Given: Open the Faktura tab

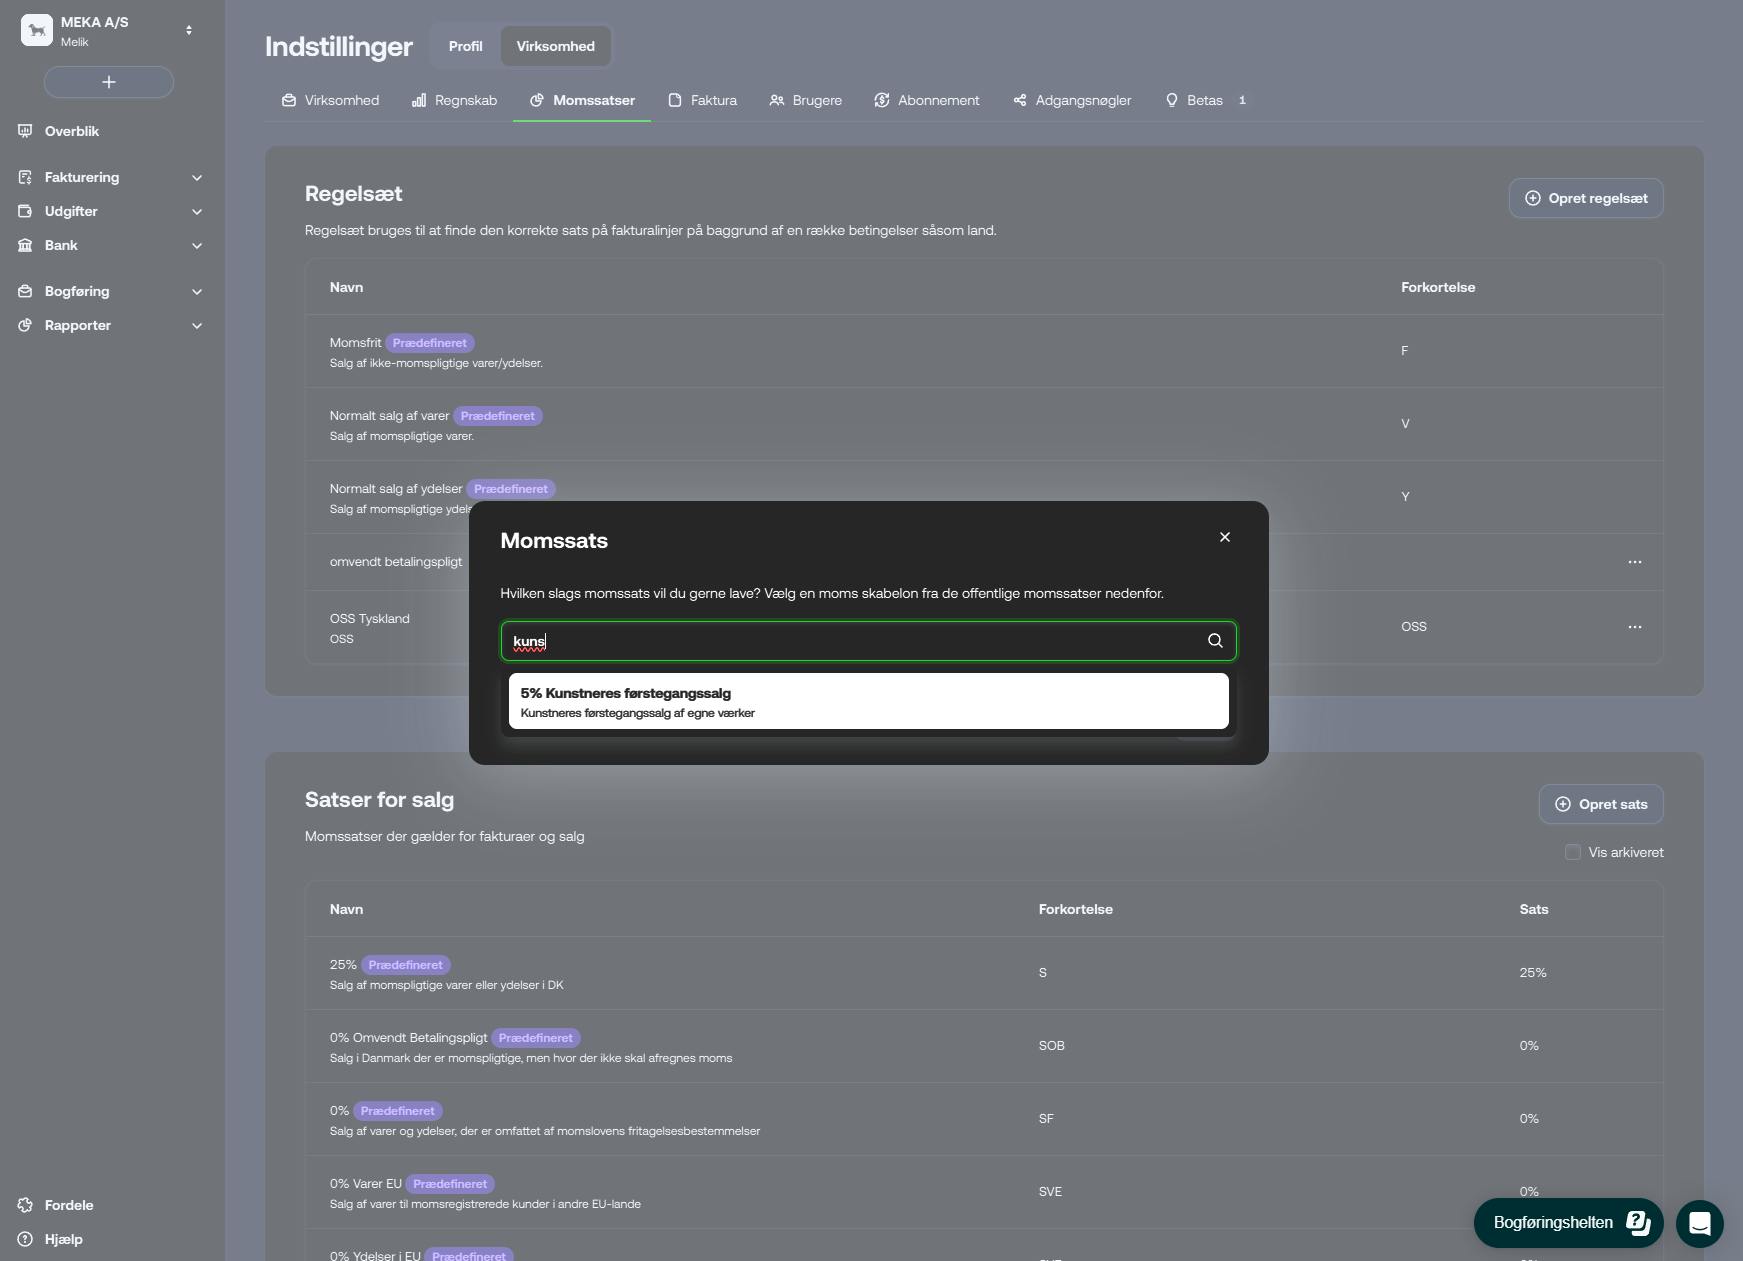Looking at the screenshot, I should (x=703, y=100).
